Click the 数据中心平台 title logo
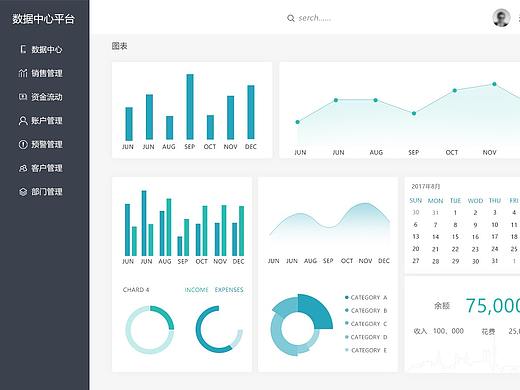This screenshot has width=520, height=390. click(43, 19)
